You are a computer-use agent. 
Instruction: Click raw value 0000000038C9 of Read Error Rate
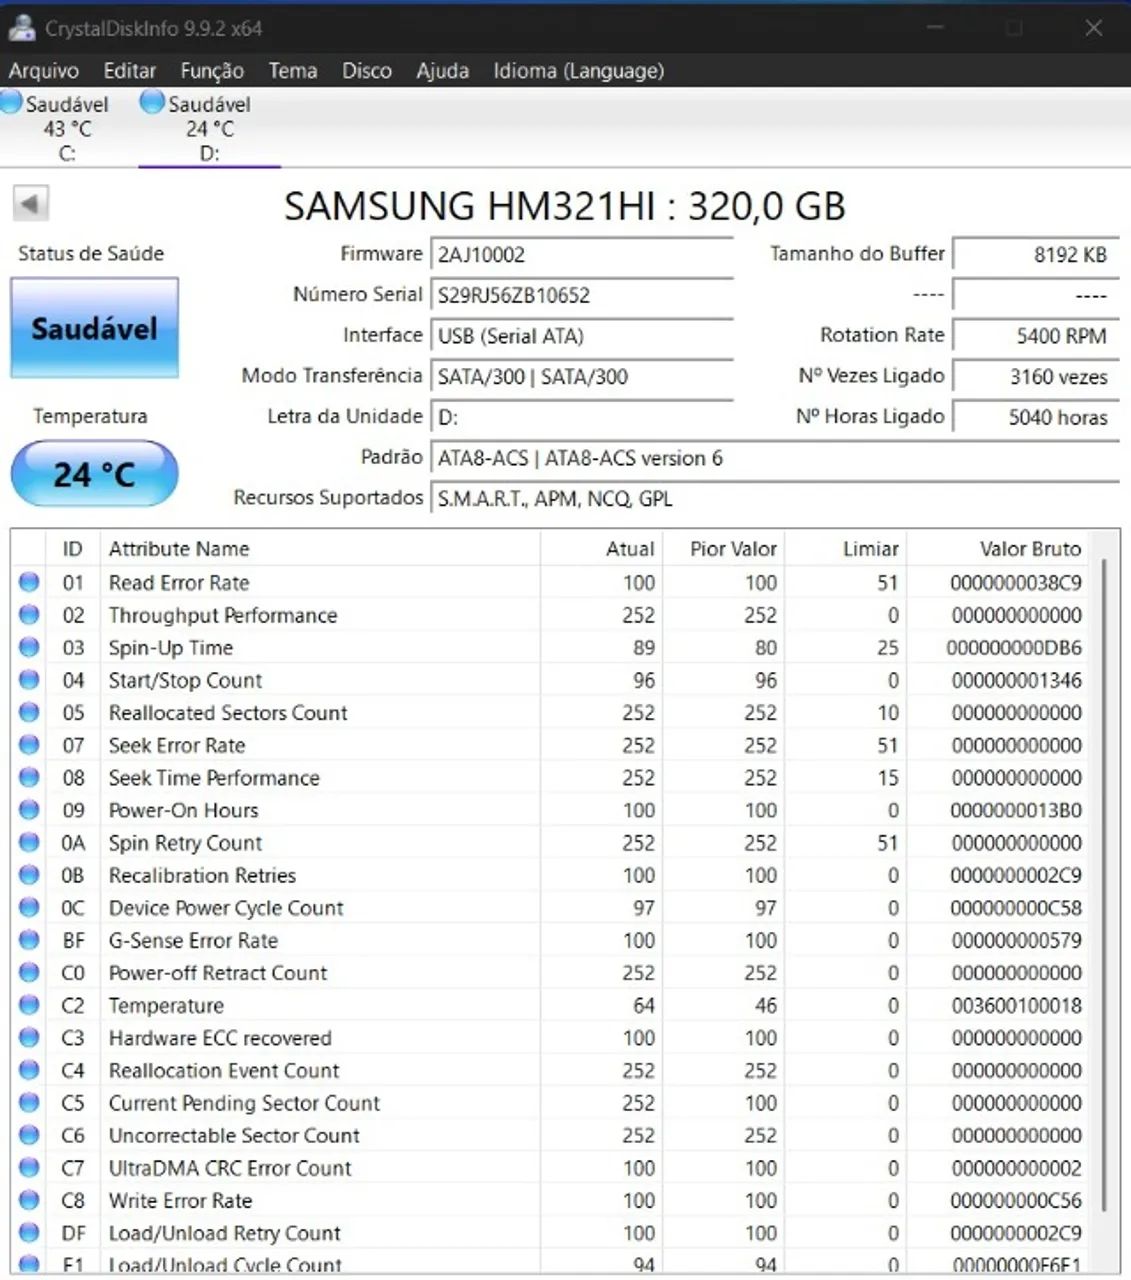pyautogui.click(x=1016, y=582)
